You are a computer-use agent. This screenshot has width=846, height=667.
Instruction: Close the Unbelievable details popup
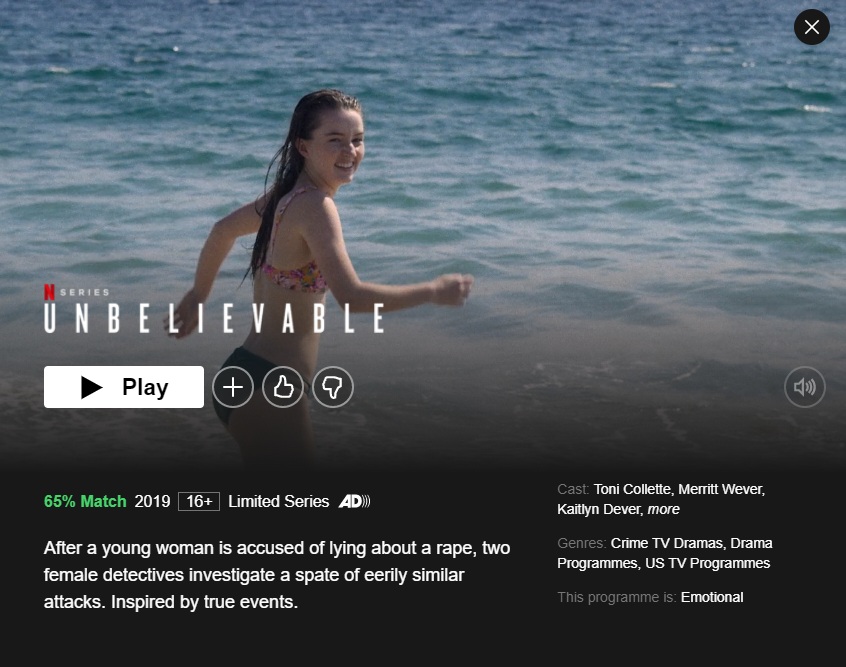[x=811, y=27]
